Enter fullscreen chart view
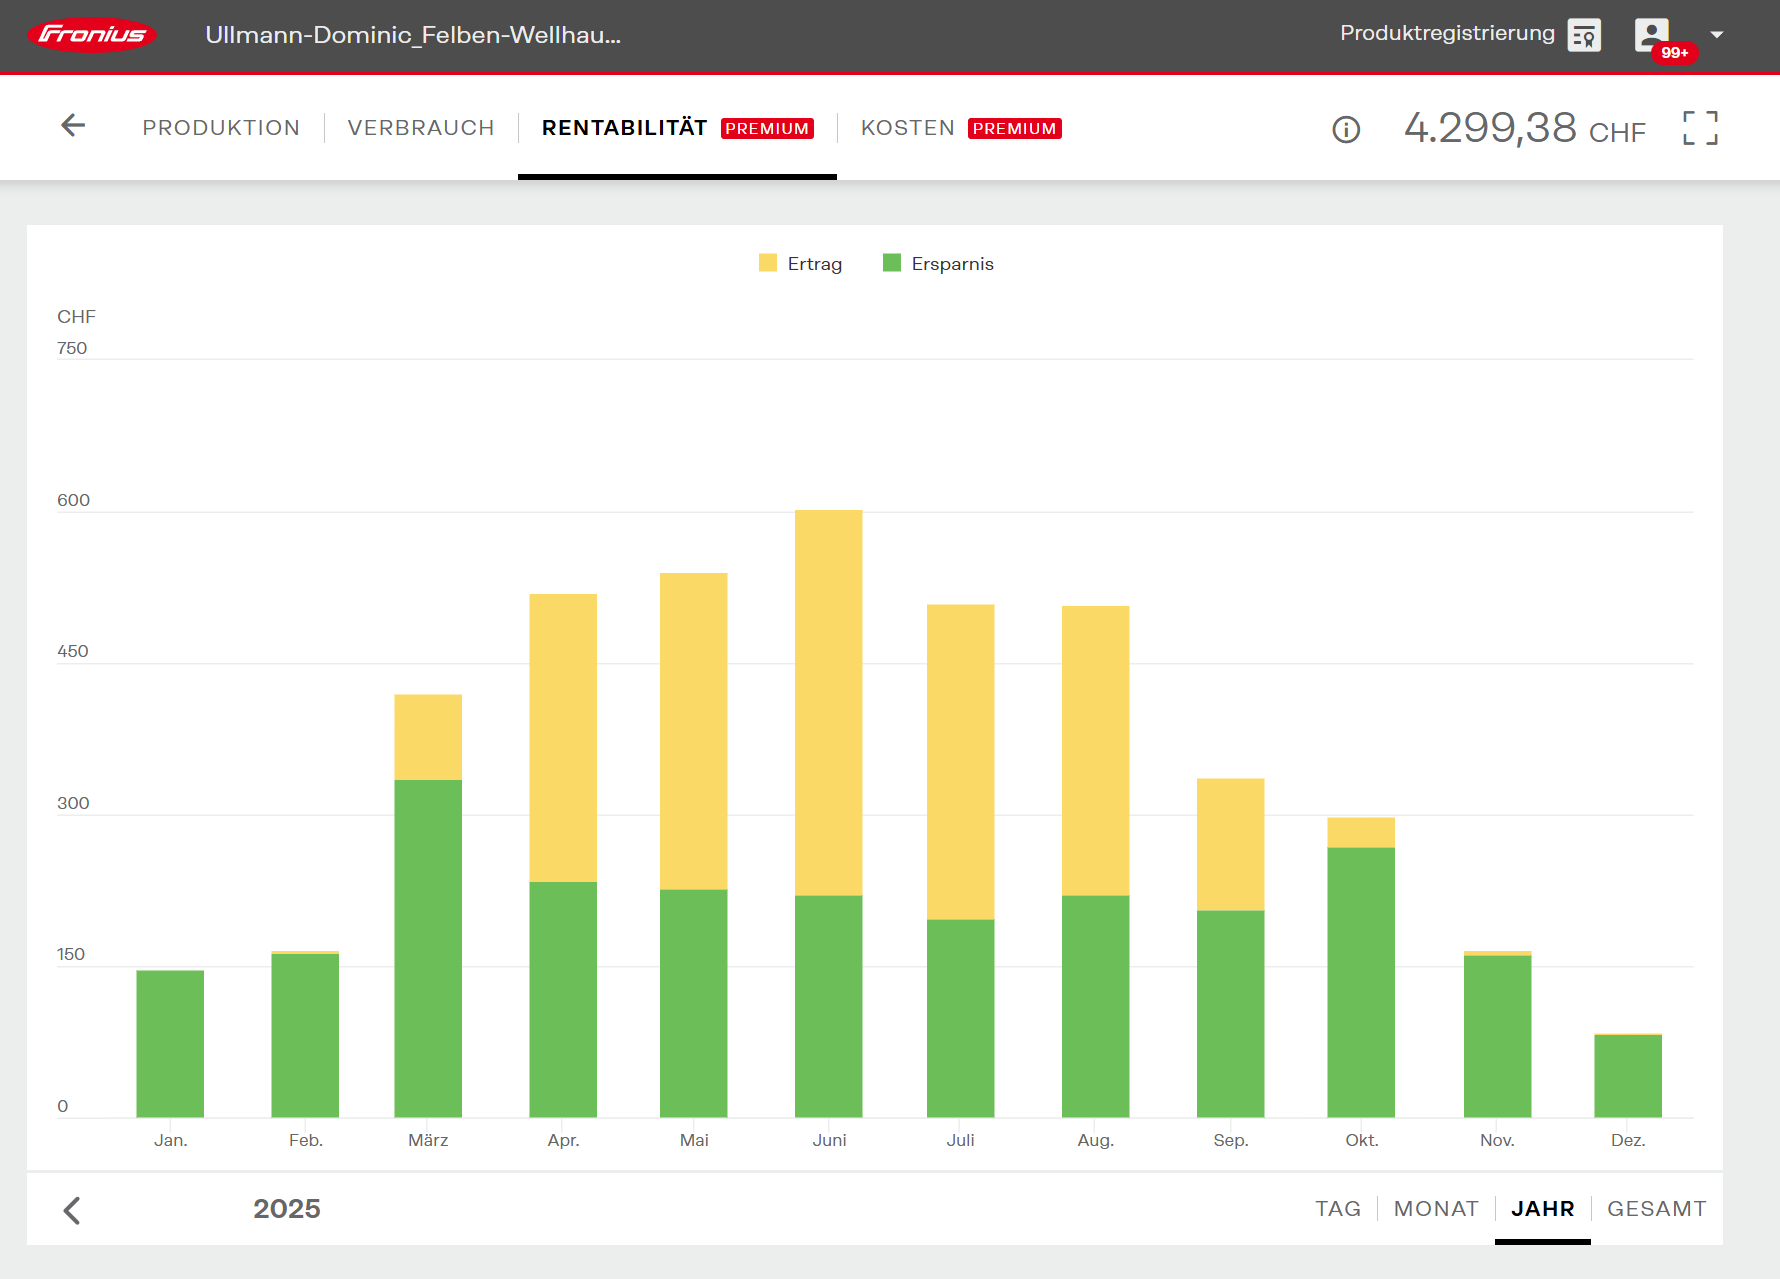 click(1700, 128)
